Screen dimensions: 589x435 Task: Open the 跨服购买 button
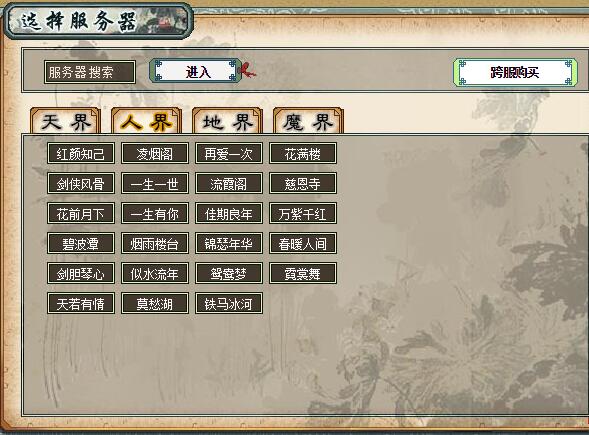pyautogui.click(x=515, y=72)
